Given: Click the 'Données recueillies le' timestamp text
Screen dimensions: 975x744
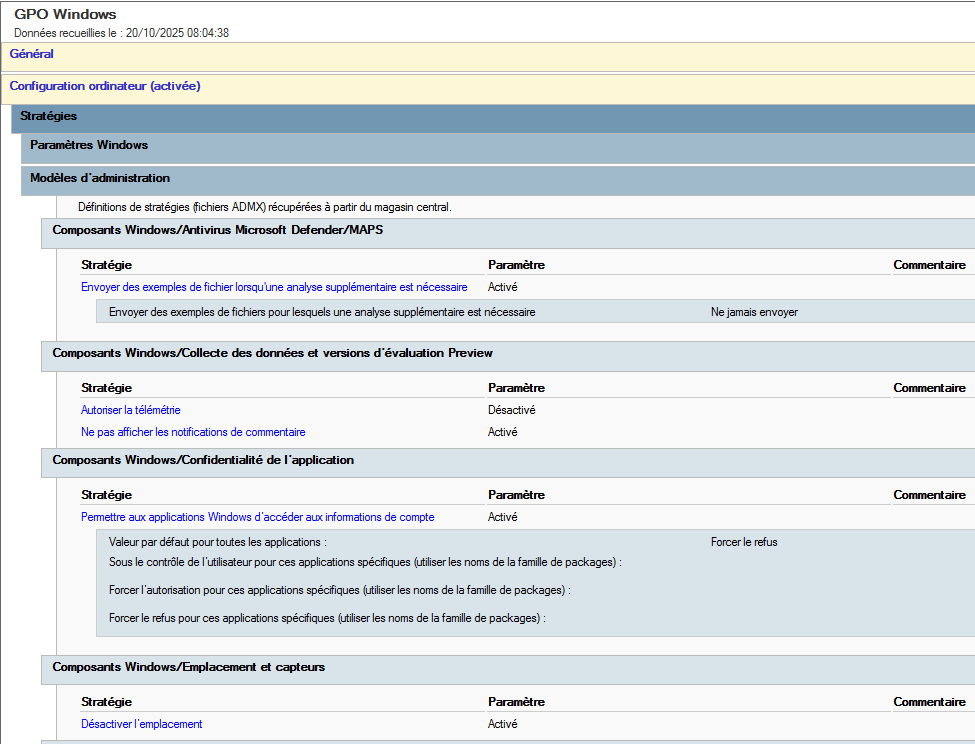Looking at the screenshot, I should click(x=121, y=33).
